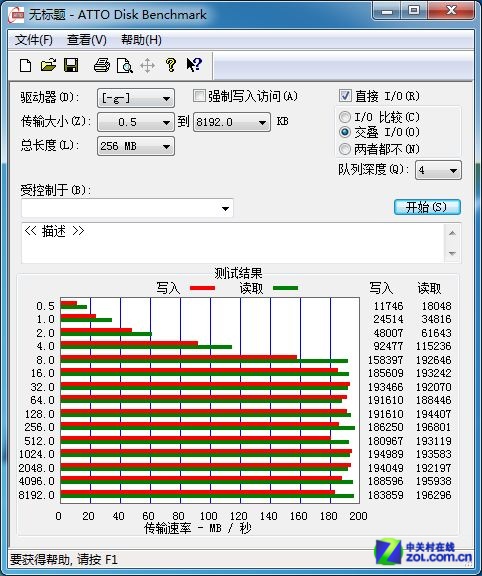
Task: Minimize the ATTO Disk Benchmark window
Action: click(386, 11)
